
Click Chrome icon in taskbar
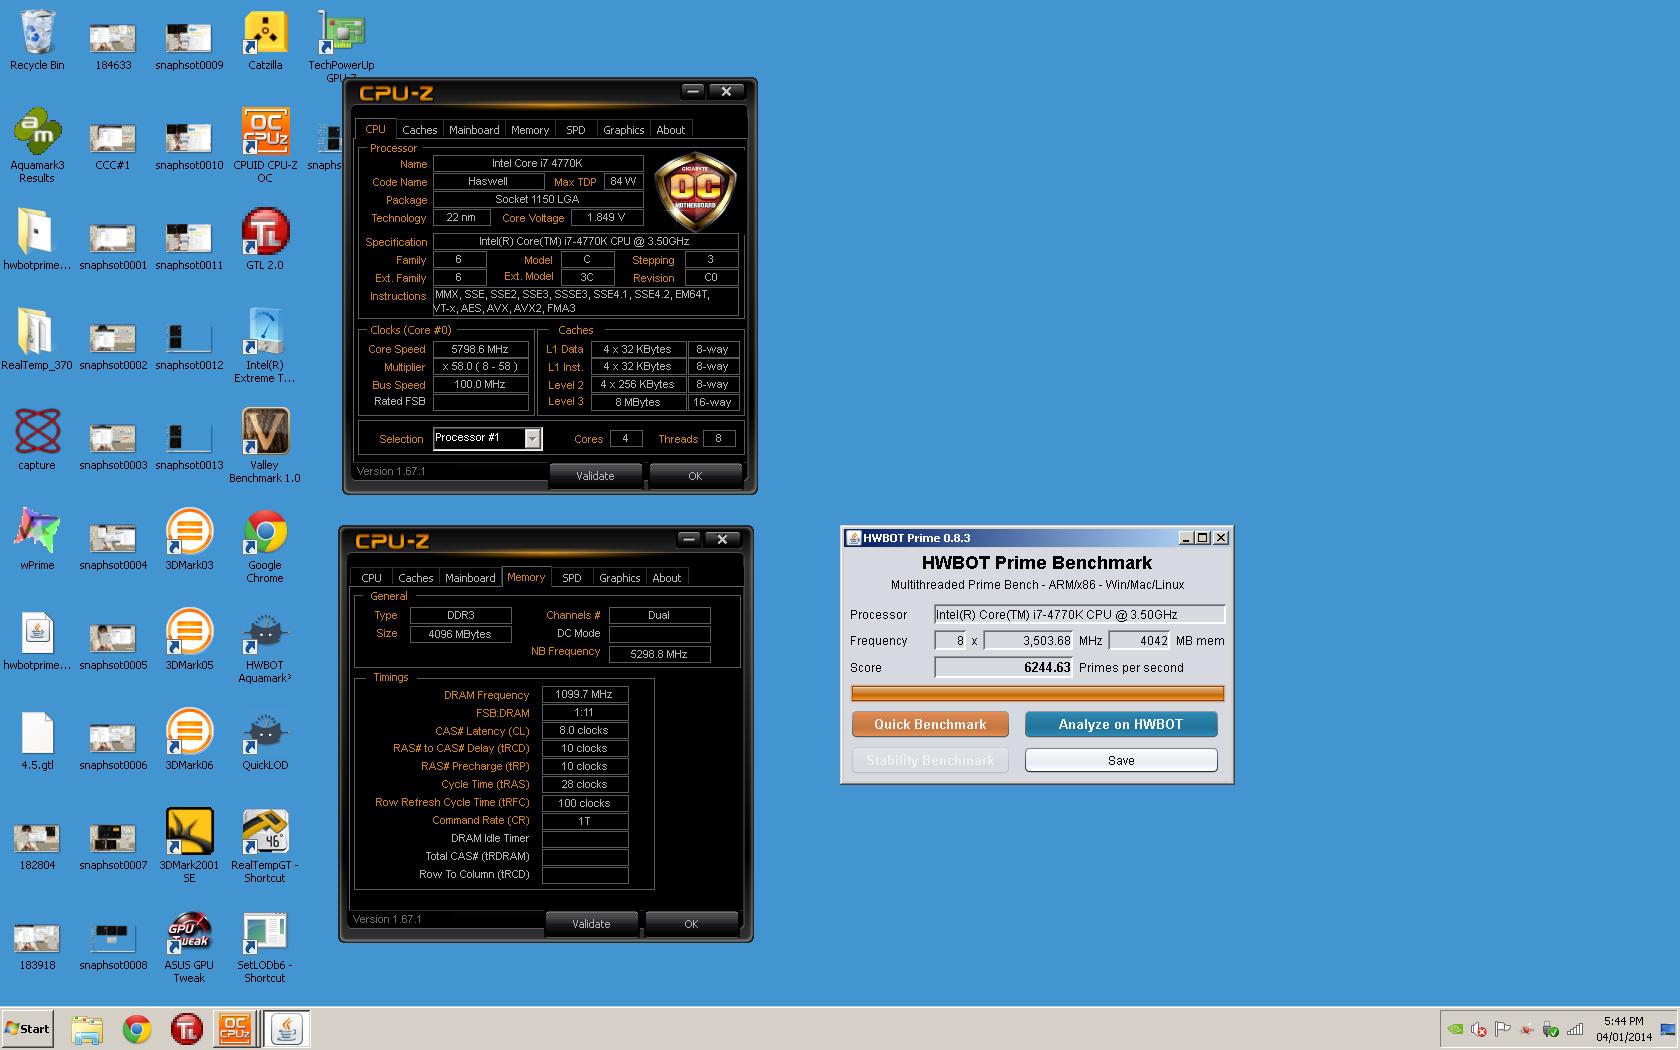click(137, 1029)
